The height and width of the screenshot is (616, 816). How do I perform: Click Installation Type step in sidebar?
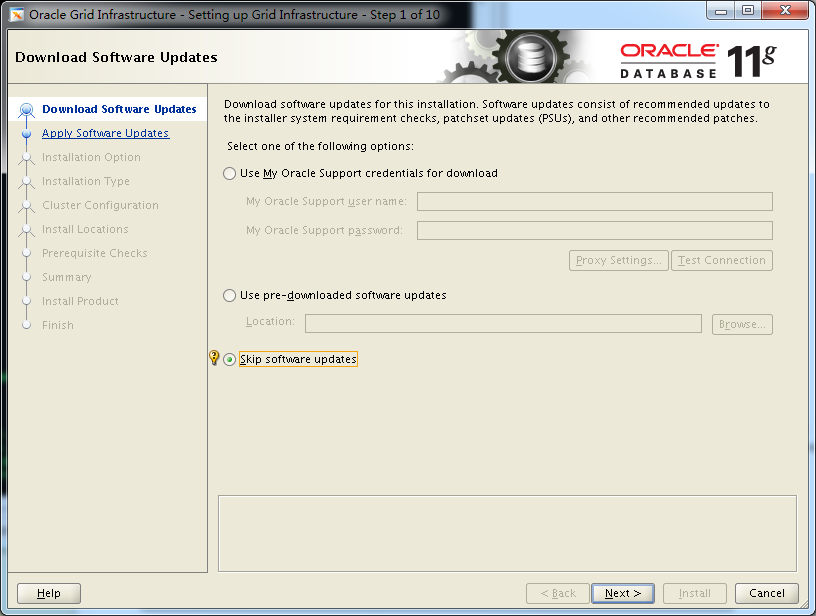(85, 181)
